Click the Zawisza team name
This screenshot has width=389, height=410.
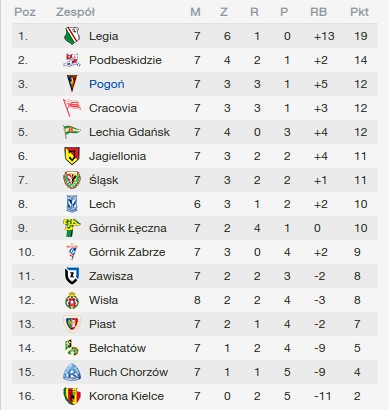pyautogui.click(x=111, y=276)
